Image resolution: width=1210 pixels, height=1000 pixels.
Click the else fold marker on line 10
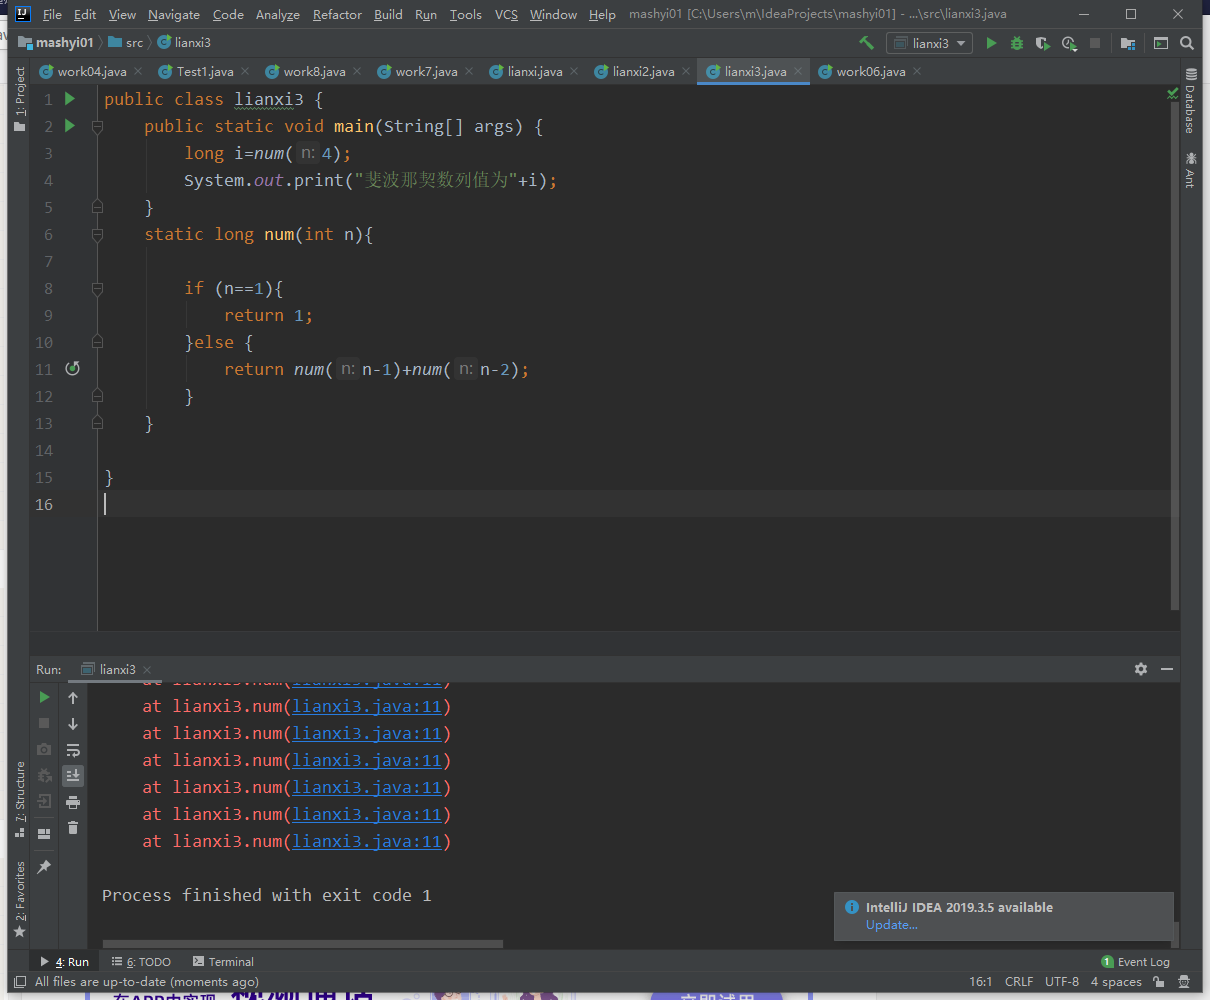(97, 343)
